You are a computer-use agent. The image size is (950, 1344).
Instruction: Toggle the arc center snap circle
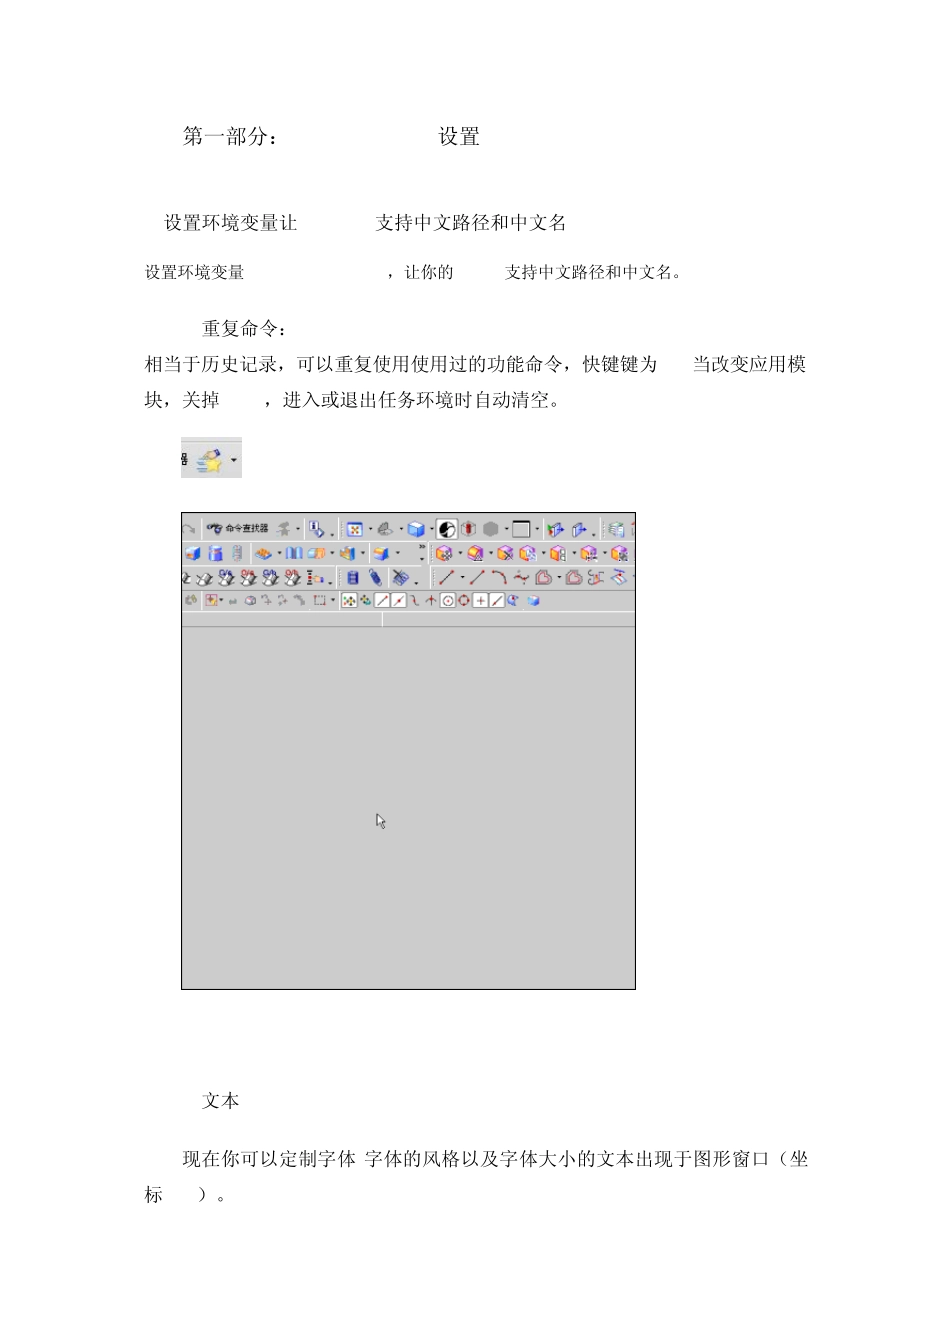tap(448, 601)
